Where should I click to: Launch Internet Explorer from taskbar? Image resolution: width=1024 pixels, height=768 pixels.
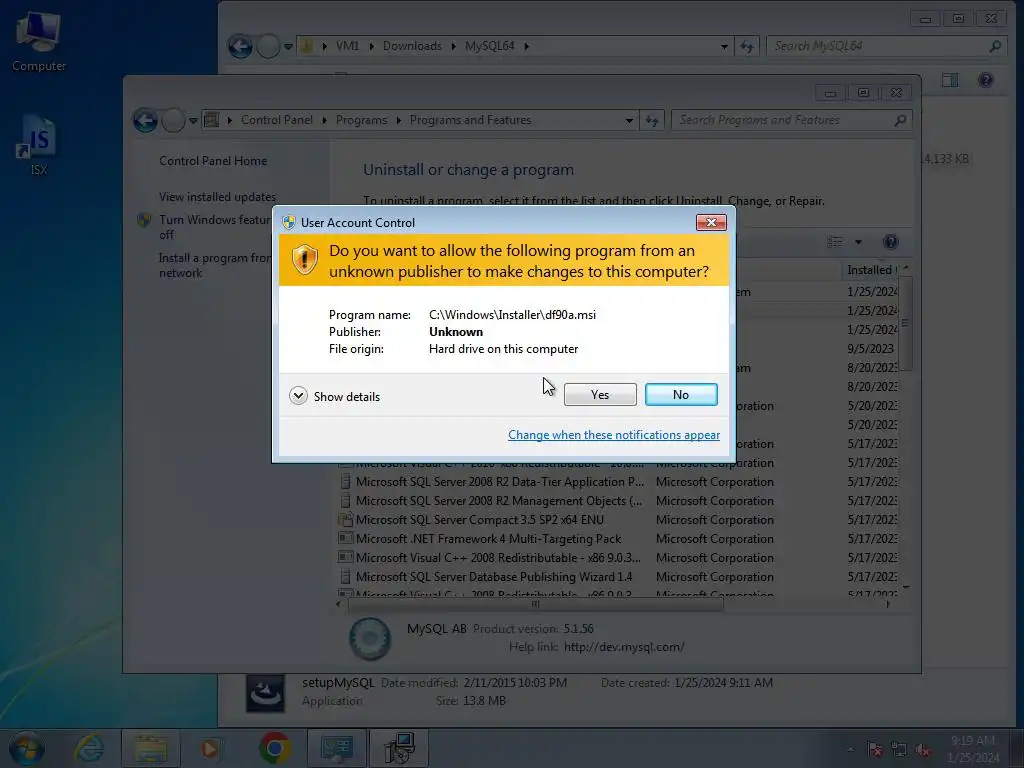88,748
